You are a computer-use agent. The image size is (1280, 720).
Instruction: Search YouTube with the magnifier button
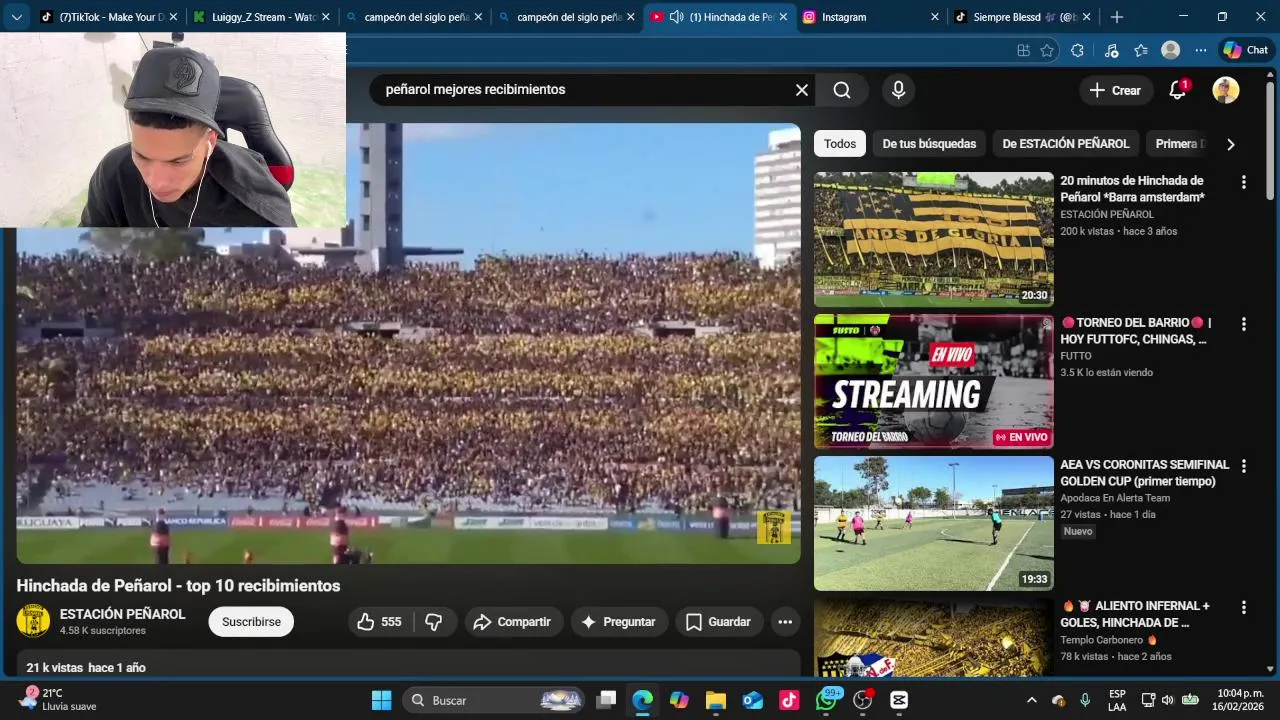coord(842,90)
